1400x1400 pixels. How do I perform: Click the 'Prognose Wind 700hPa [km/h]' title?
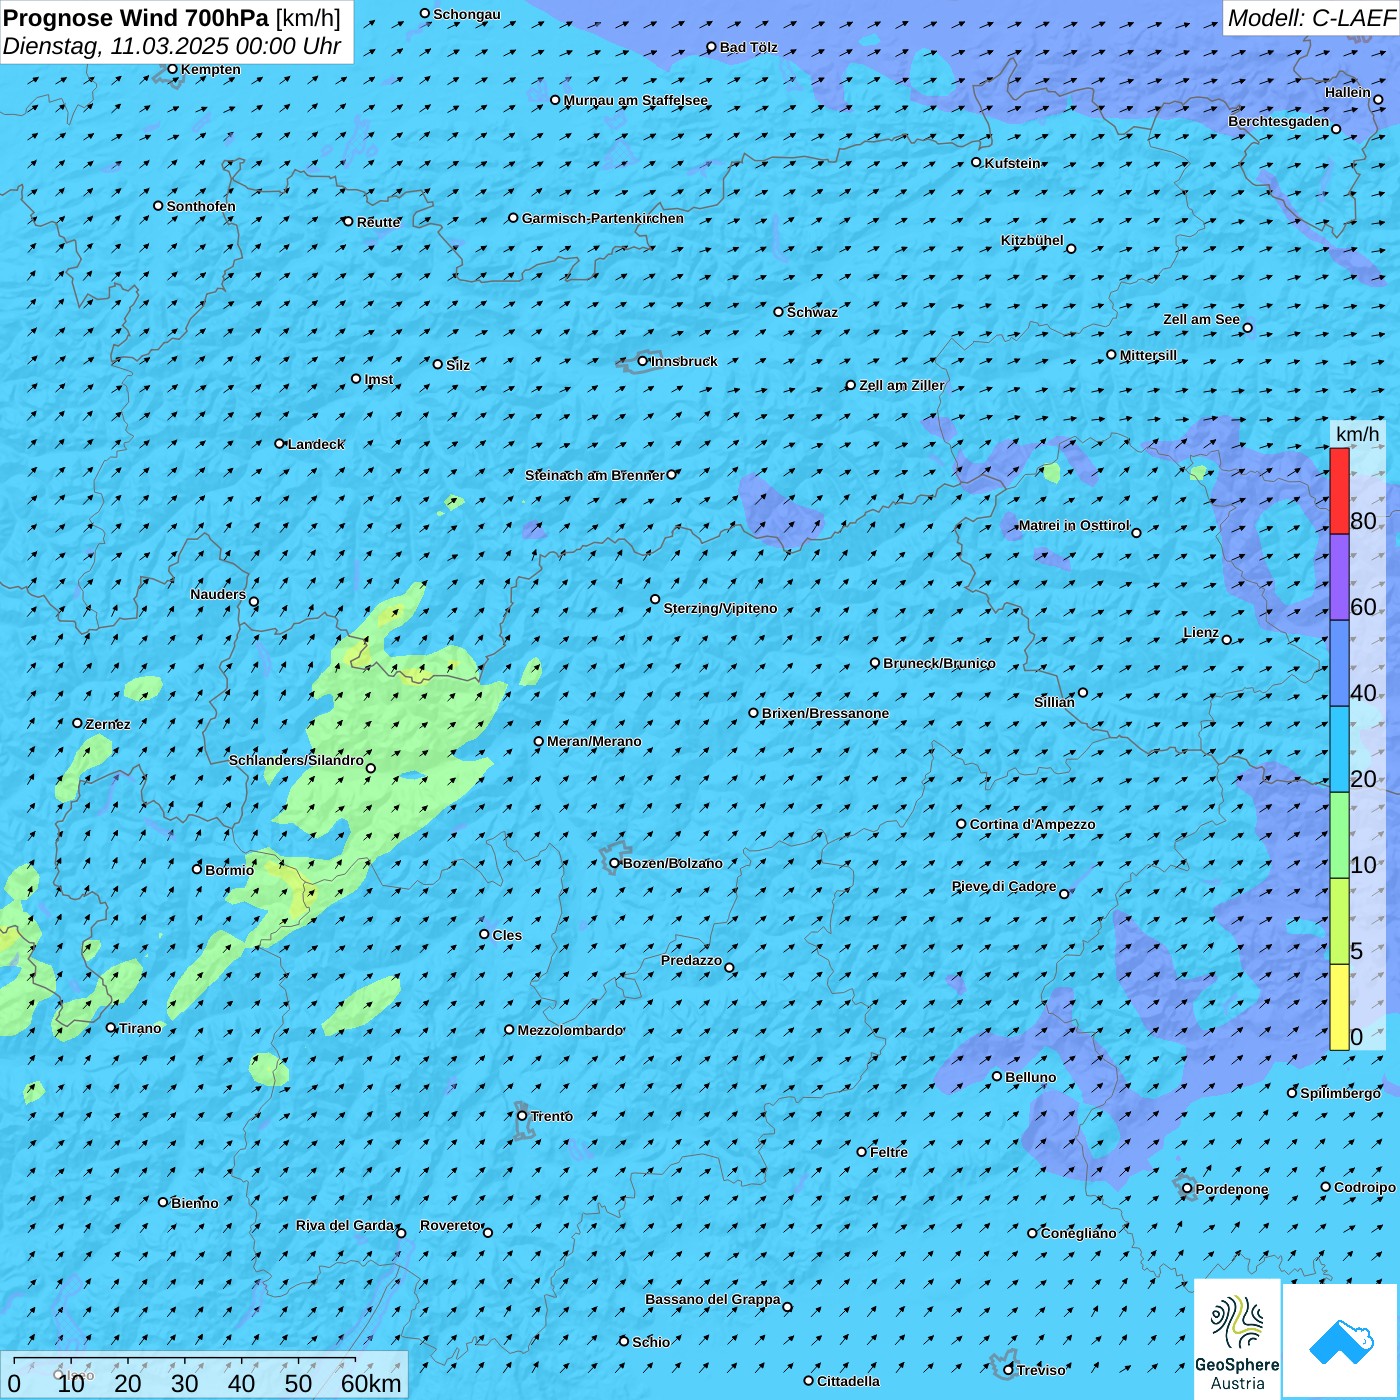(172, 18)
